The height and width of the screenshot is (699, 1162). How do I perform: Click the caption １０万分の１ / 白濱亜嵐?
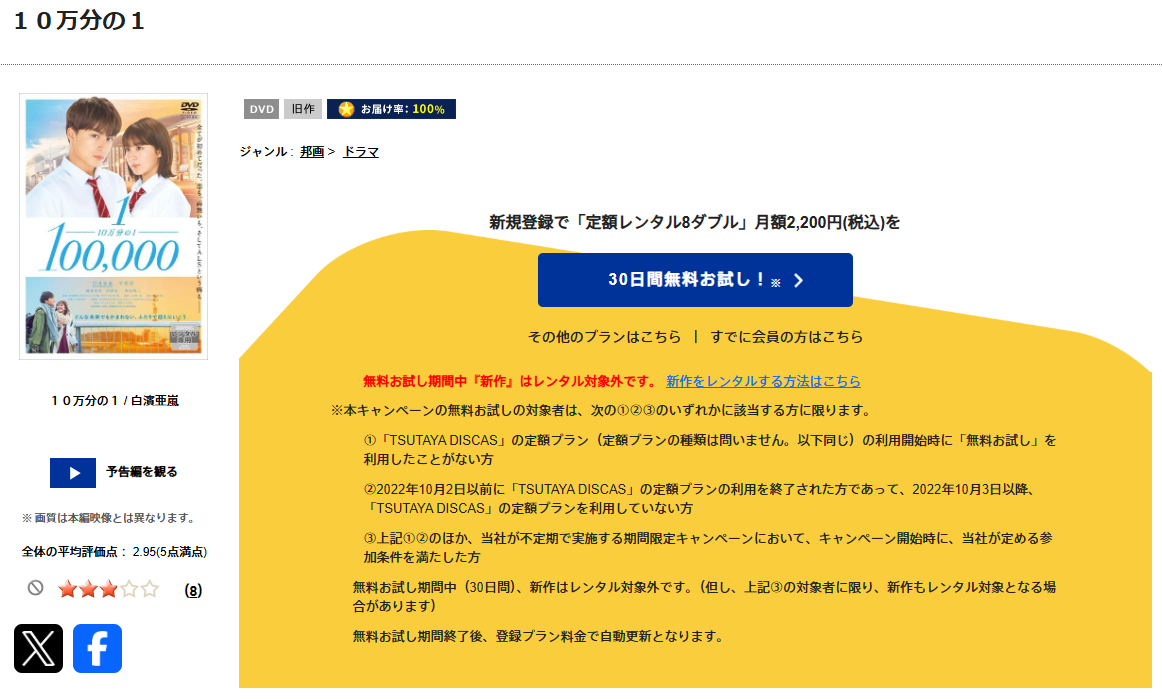click(x=115, y=400)
